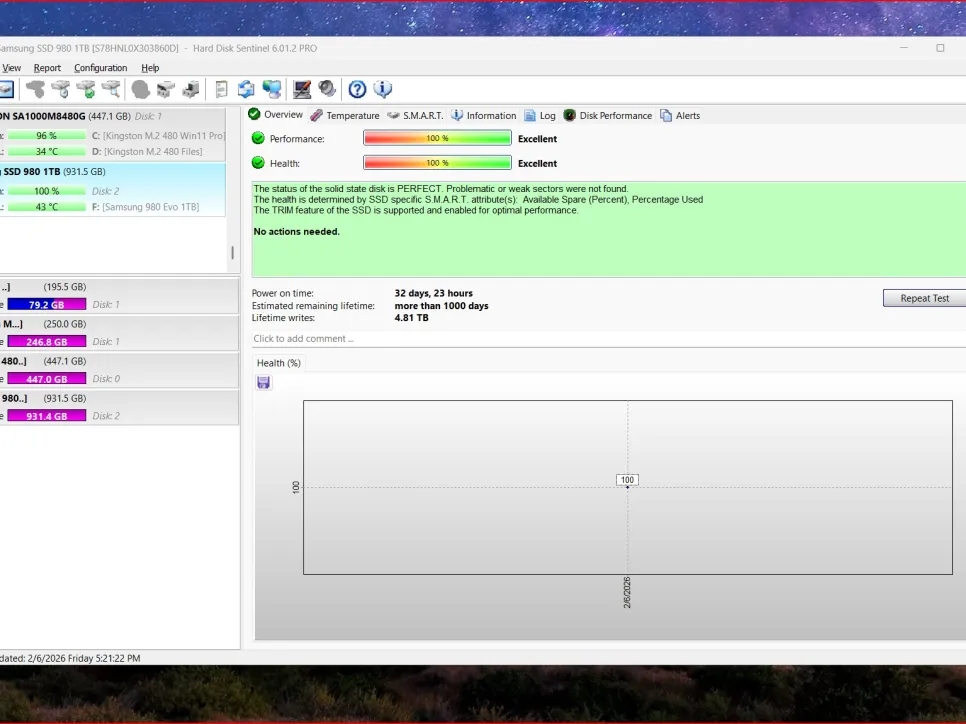This screenshot has height=724, width=966.
Task: Open the S.M.A.R.T. tab
Action: click(x=415, y=116)
